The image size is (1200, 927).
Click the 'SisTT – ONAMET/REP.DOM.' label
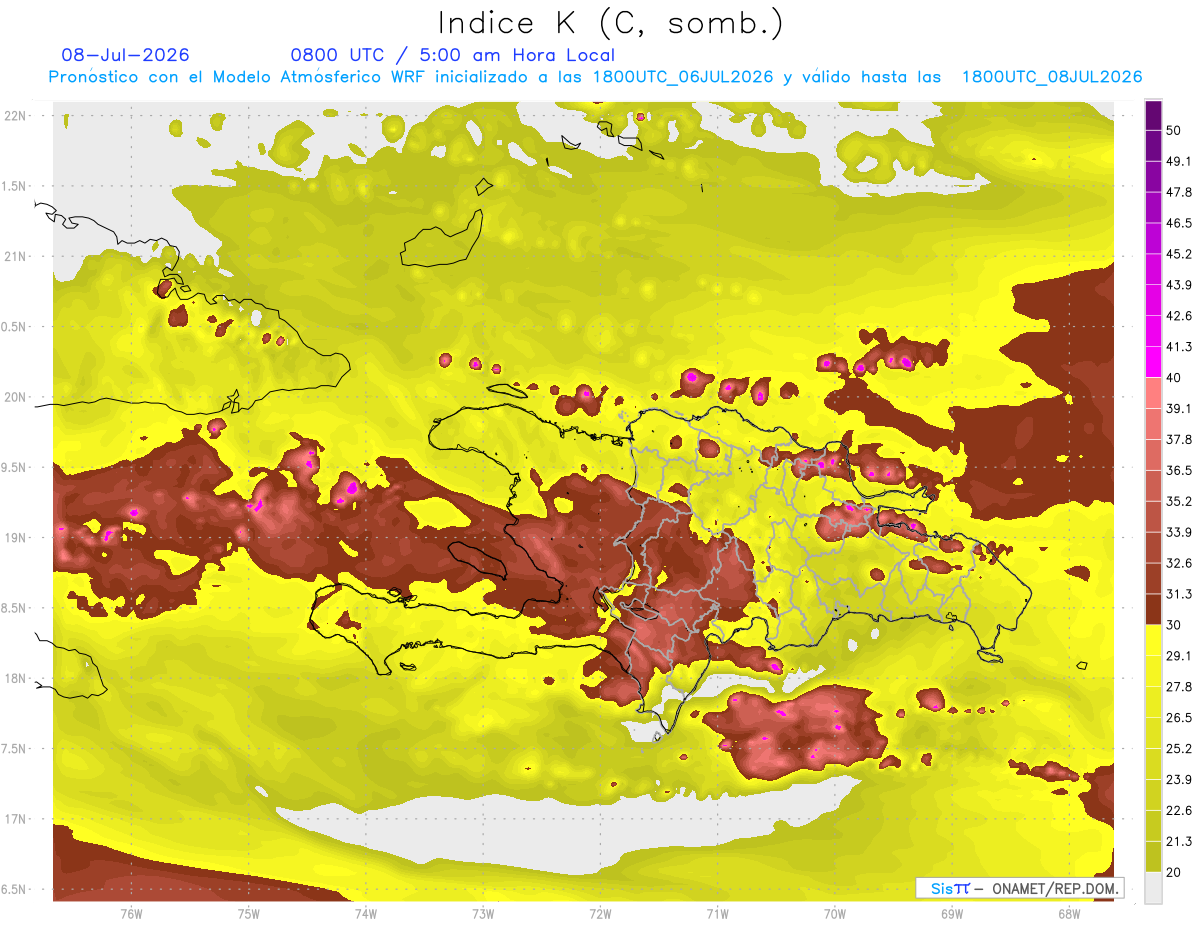pyautogui.click(x=1019, y=888)
